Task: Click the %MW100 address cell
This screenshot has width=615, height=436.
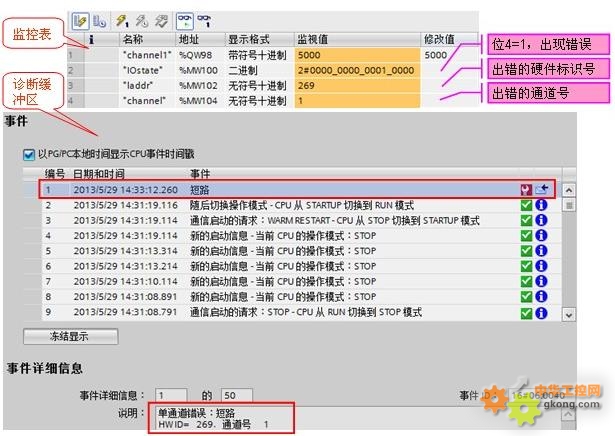Action: 200,71
